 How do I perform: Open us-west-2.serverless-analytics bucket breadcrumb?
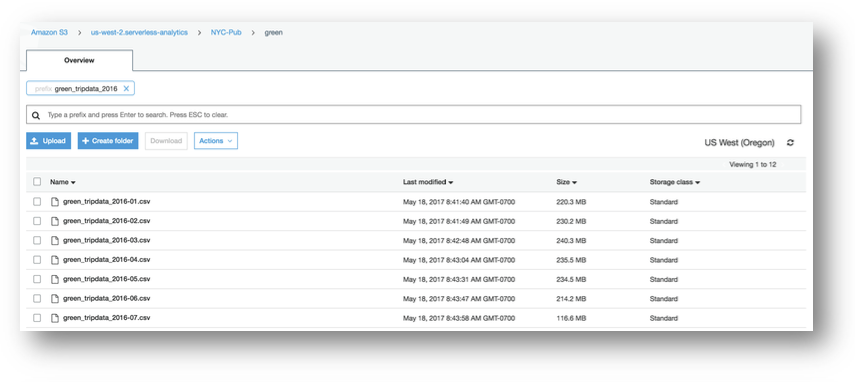(139, 33)
